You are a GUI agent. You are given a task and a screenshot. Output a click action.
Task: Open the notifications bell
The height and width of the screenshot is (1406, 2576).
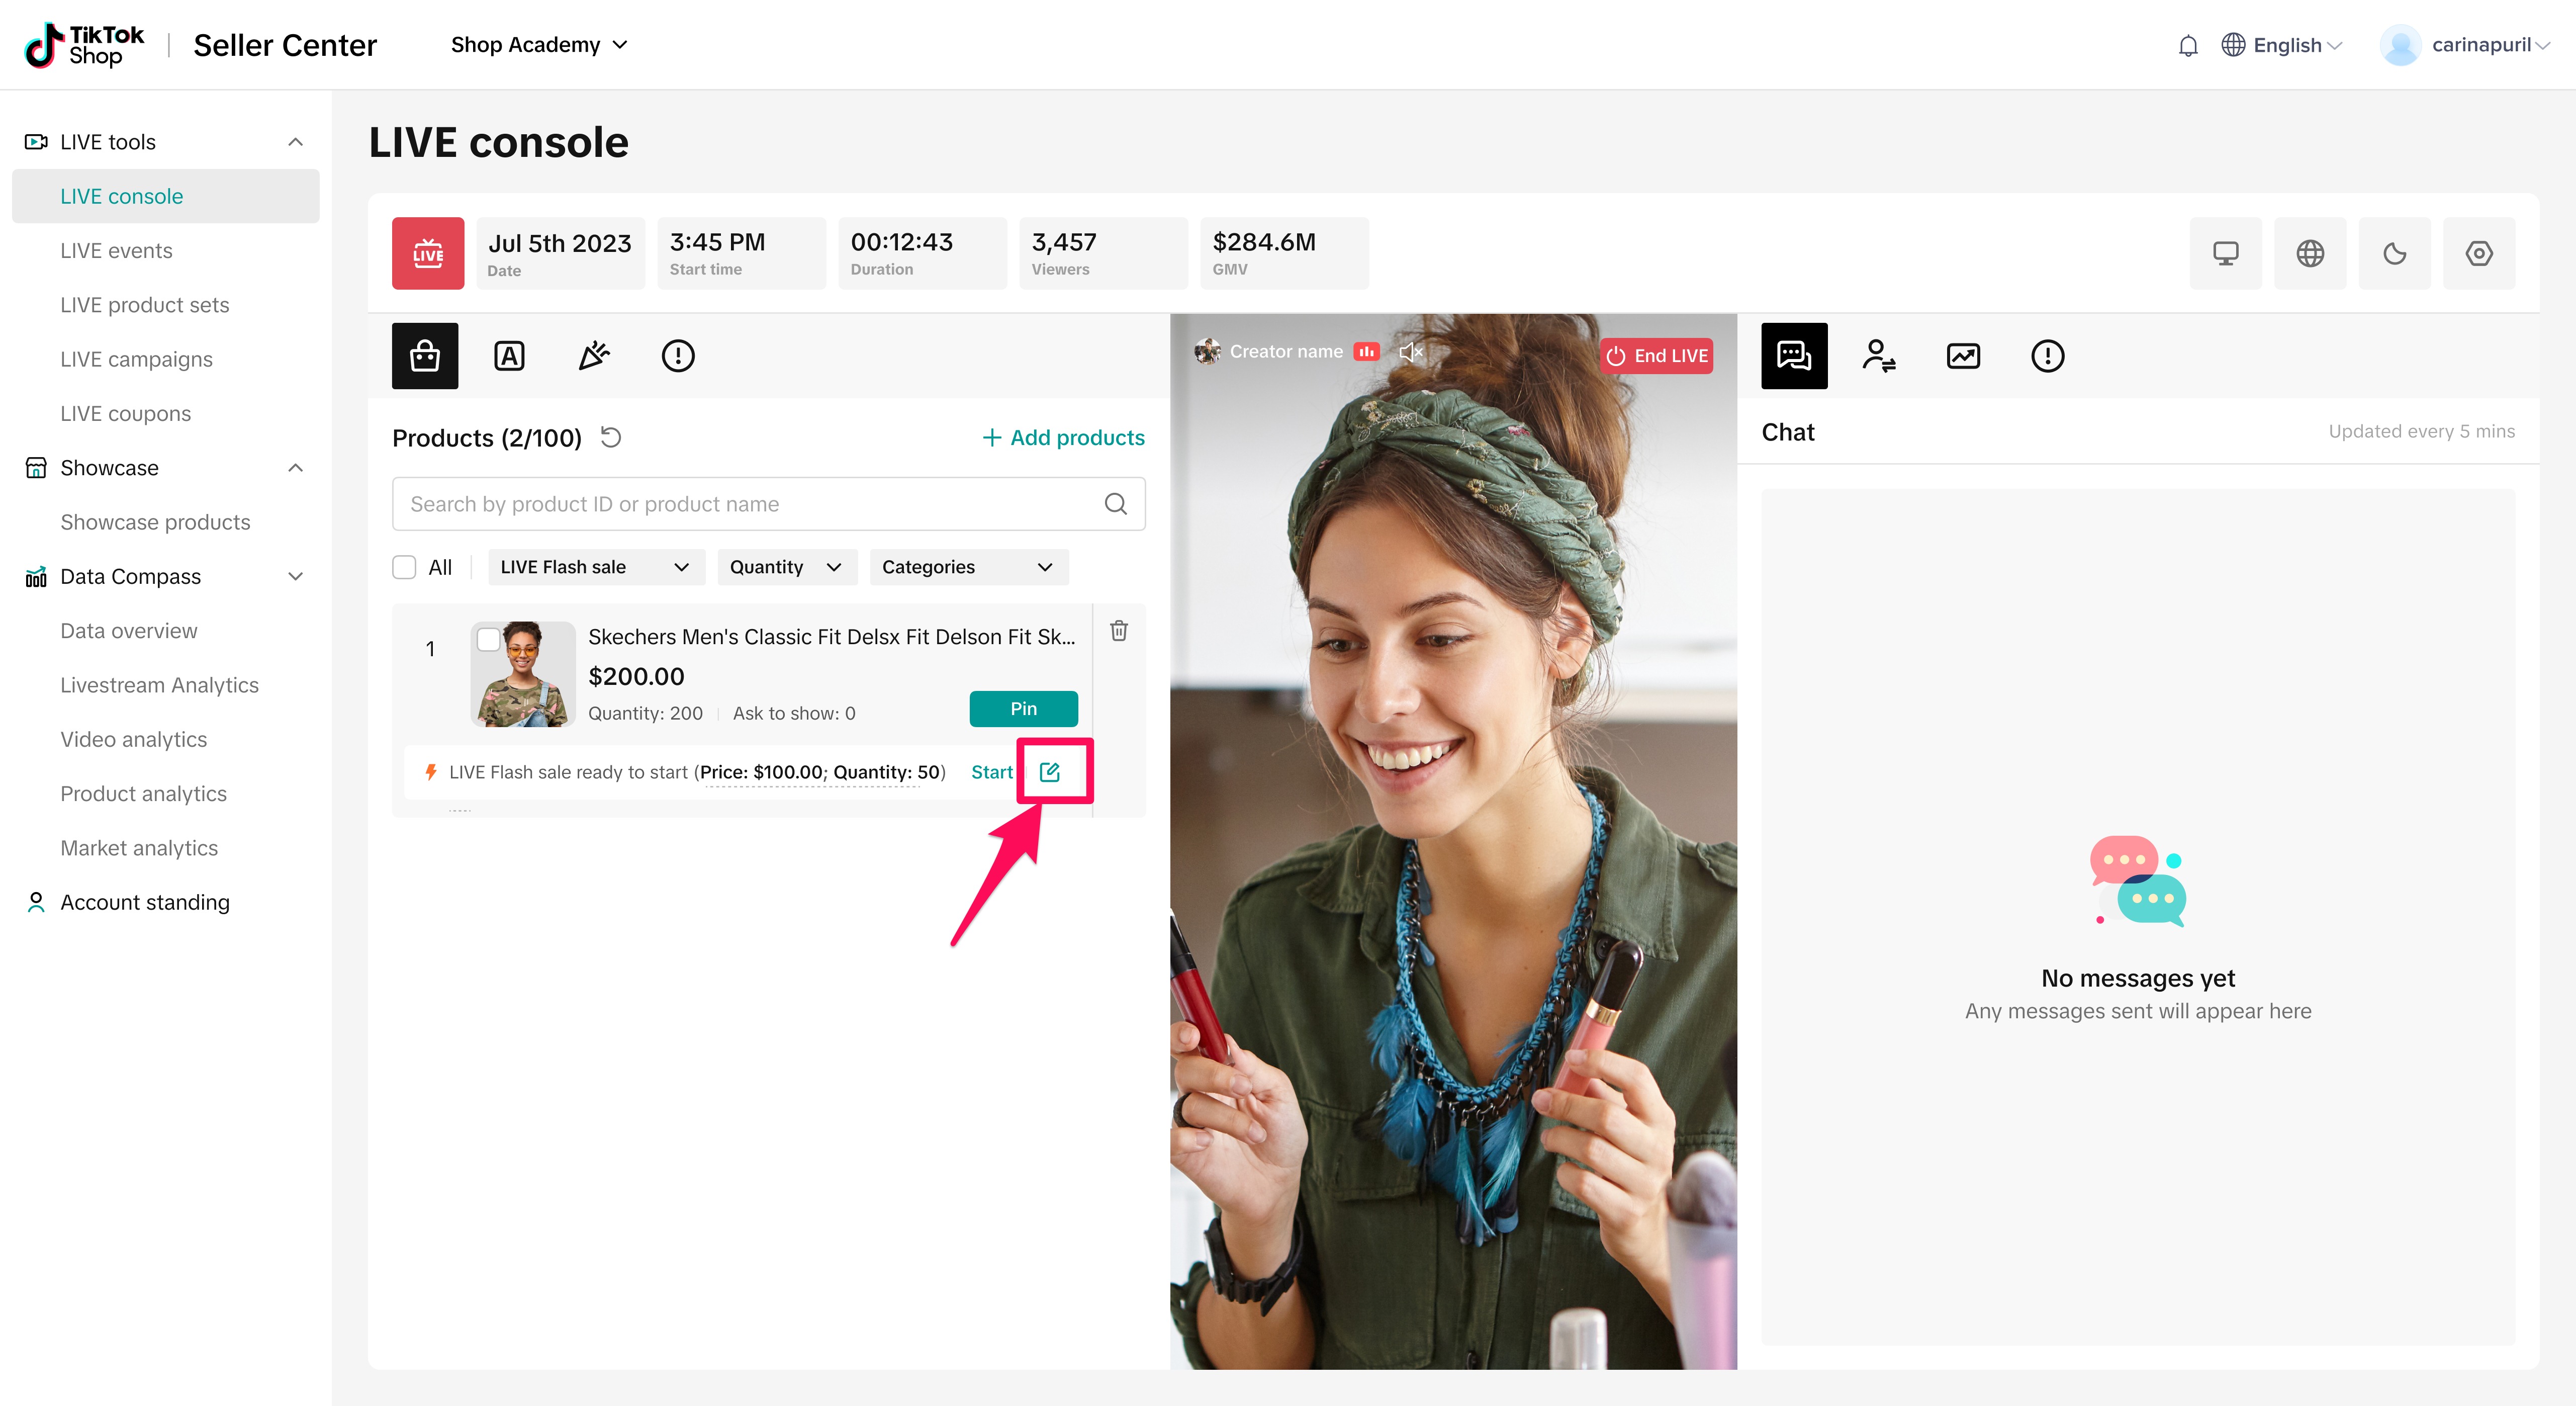point(2188,45)
